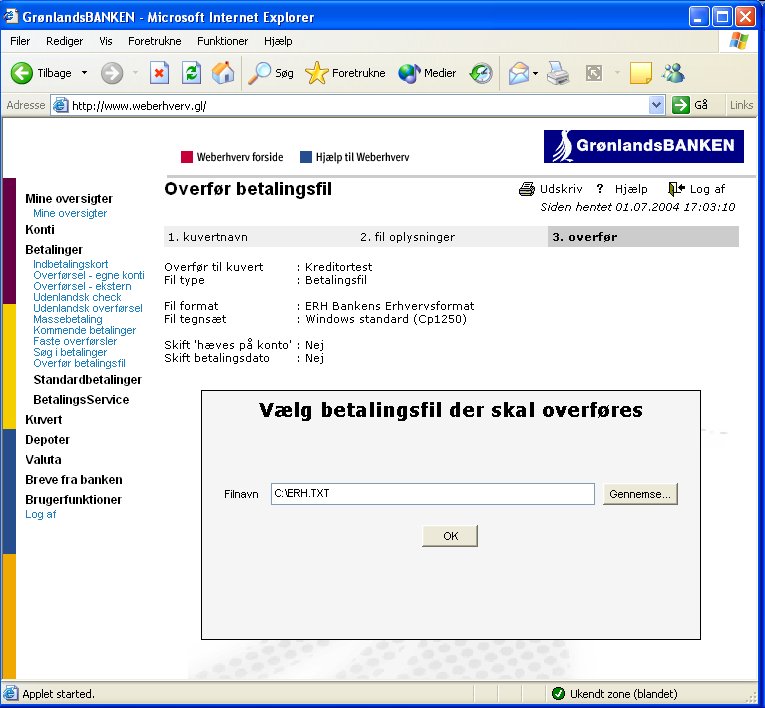Open the Filer menu
765x708 pixels.
(20, 41)
